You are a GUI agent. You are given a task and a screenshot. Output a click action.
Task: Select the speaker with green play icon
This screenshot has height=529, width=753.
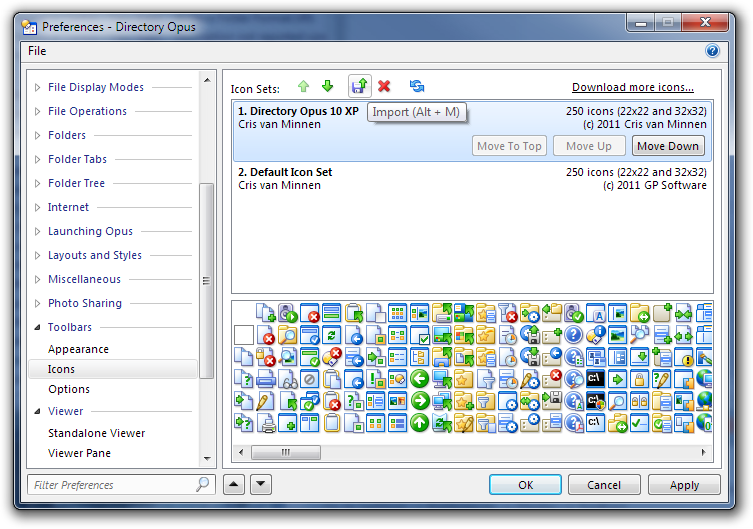288,313
